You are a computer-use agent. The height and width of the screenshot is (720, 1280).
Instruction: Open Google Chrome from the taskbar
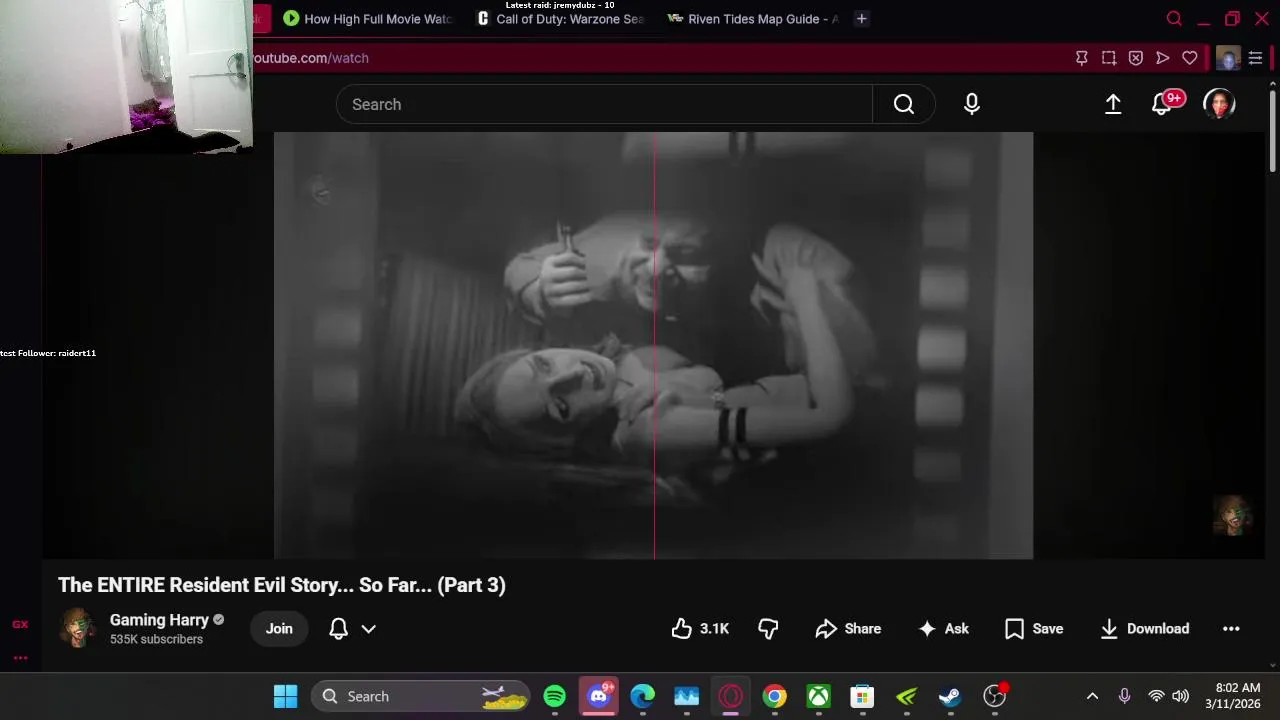[x=774, y=696]
